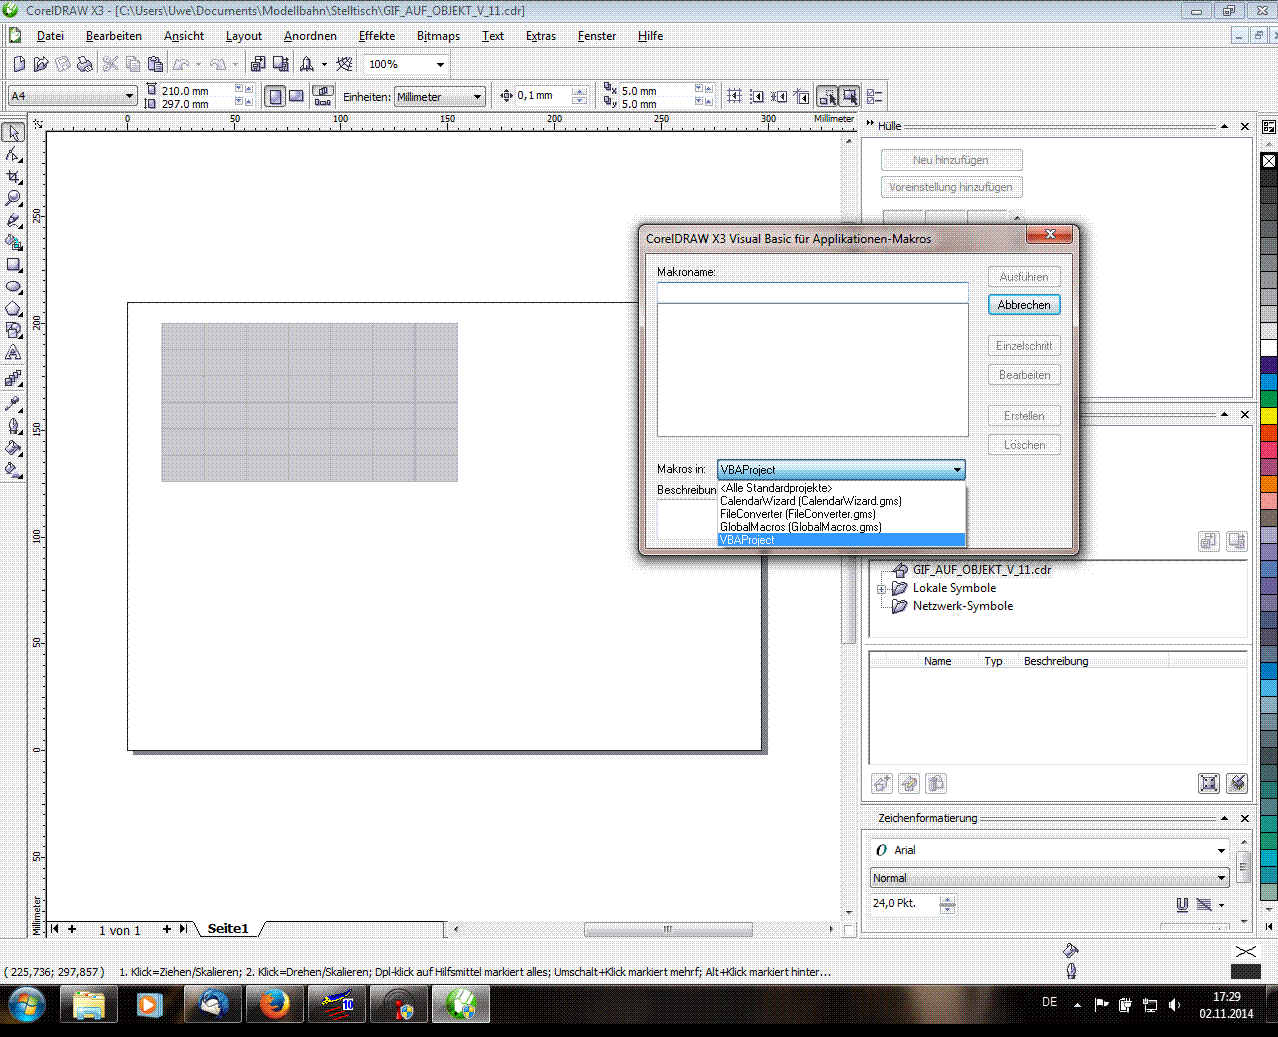Click the Open file toolbar icon
This screenshot has width=1278, height=1037.
point(41,64)
